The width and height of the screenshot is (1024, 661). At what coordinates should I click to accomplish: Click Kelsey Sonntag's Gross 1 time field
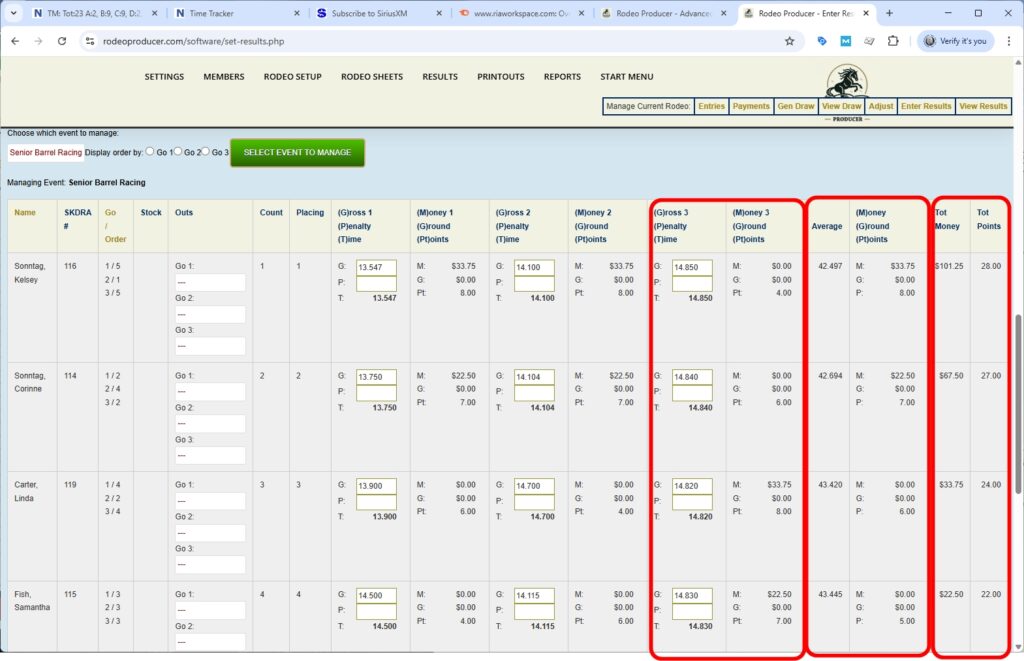coord(376,267)
